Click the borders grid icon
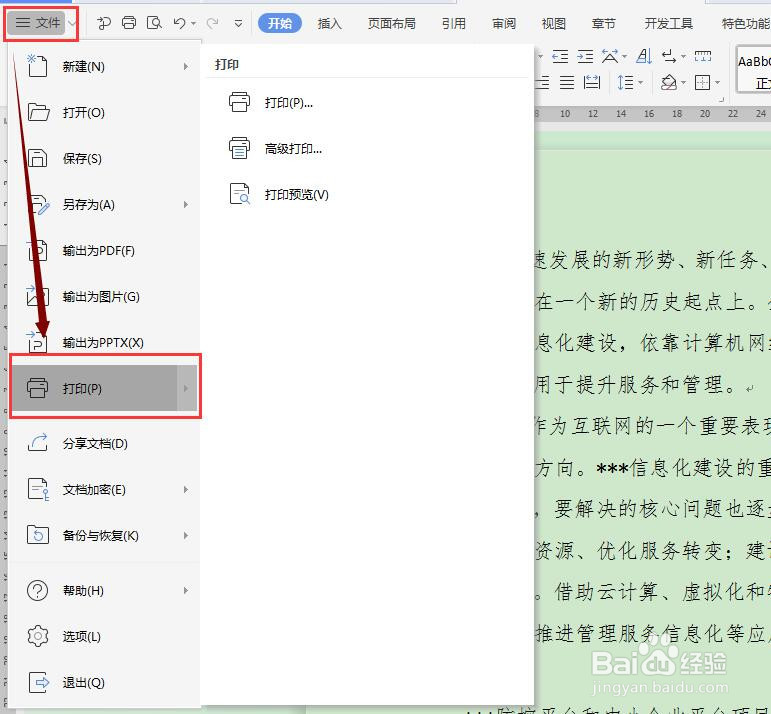This screenshot has width=771, height=714. click(702, 82)
